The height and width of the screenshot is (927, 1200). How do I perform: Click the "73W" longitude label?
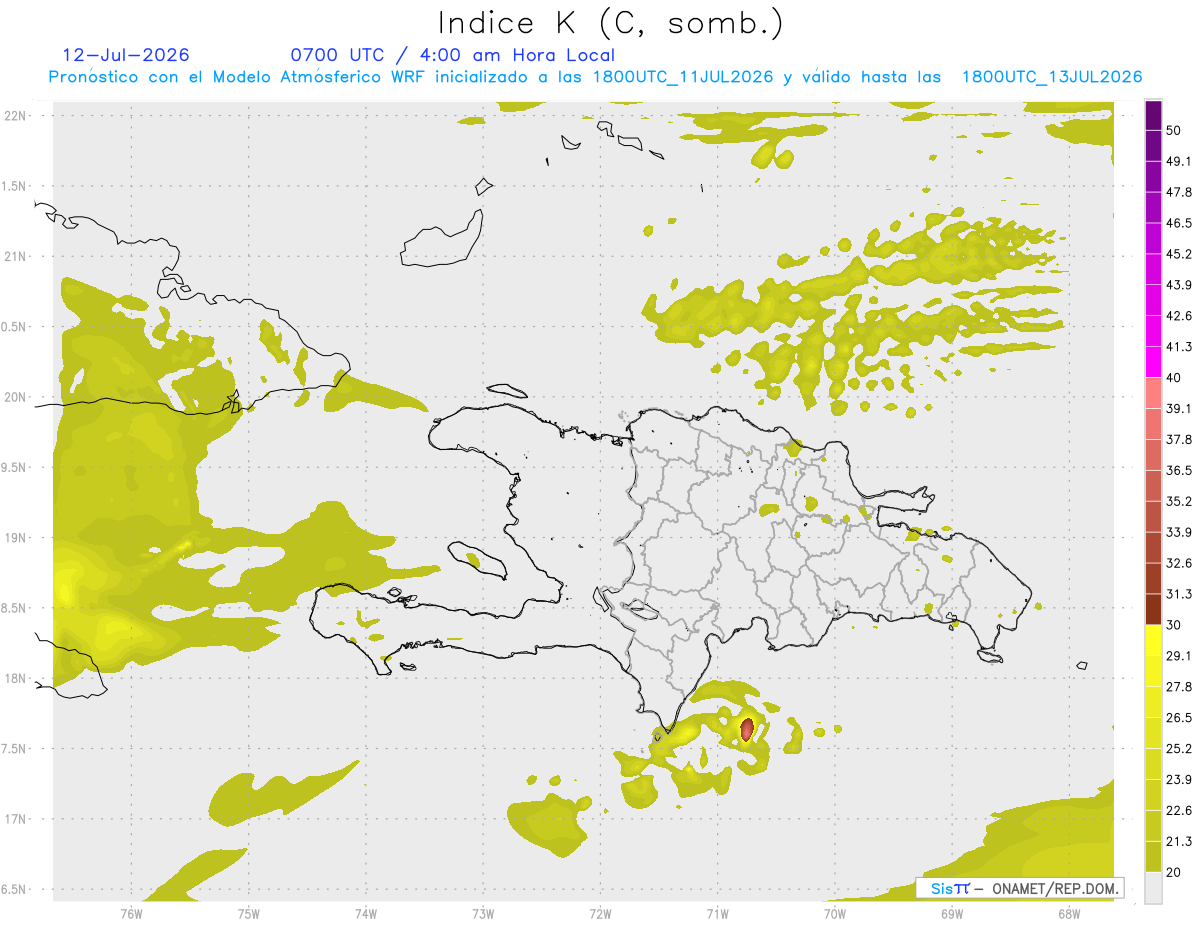tap(483, 913)
